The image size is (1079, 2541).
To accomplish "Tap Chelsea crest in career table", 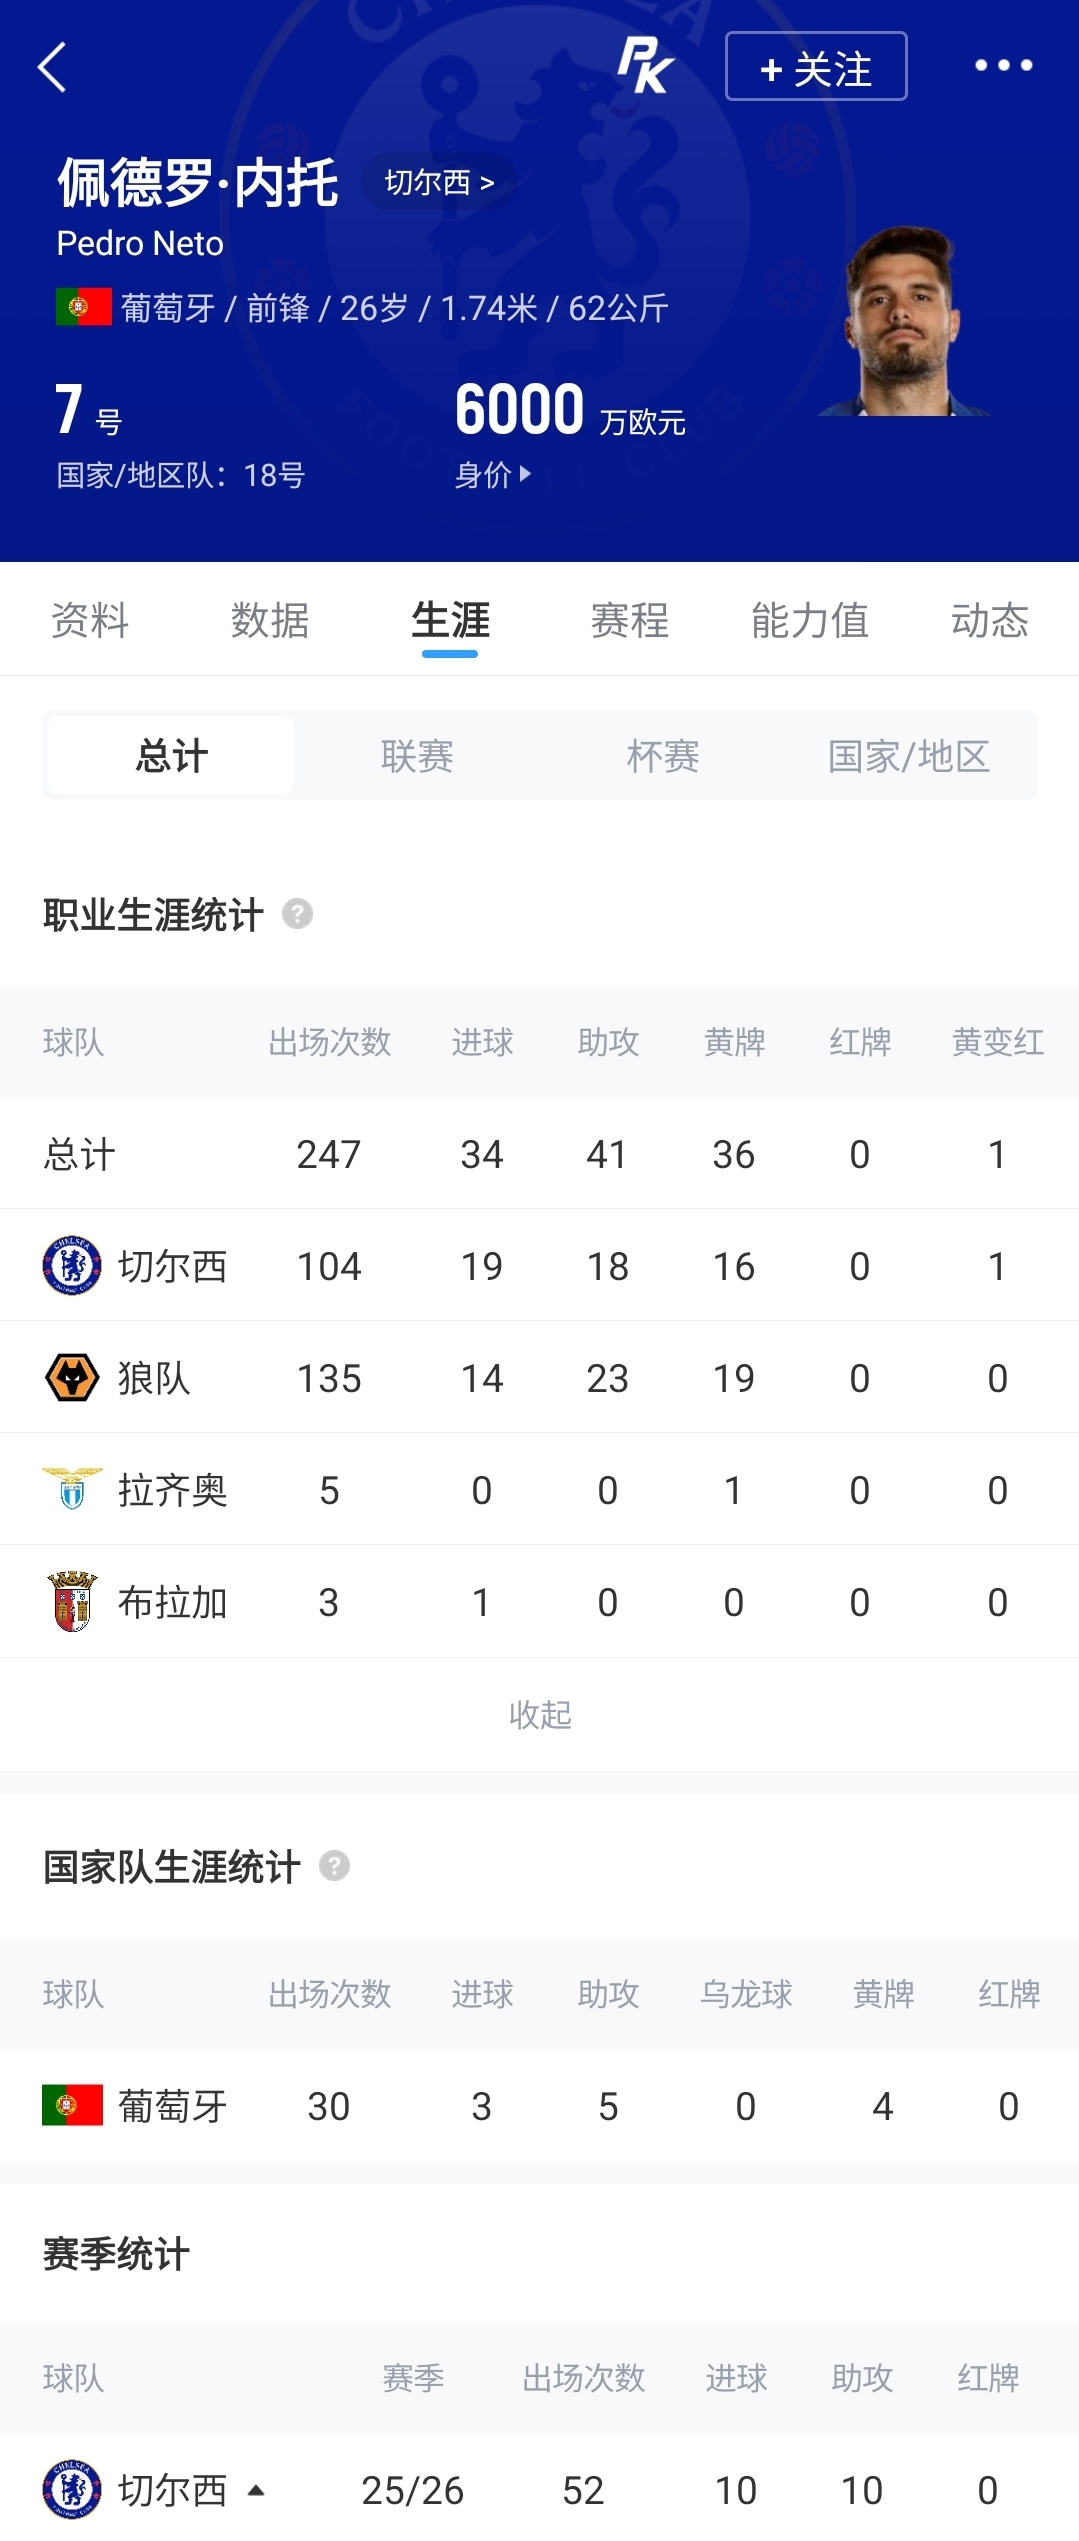I will [72, 1266].
